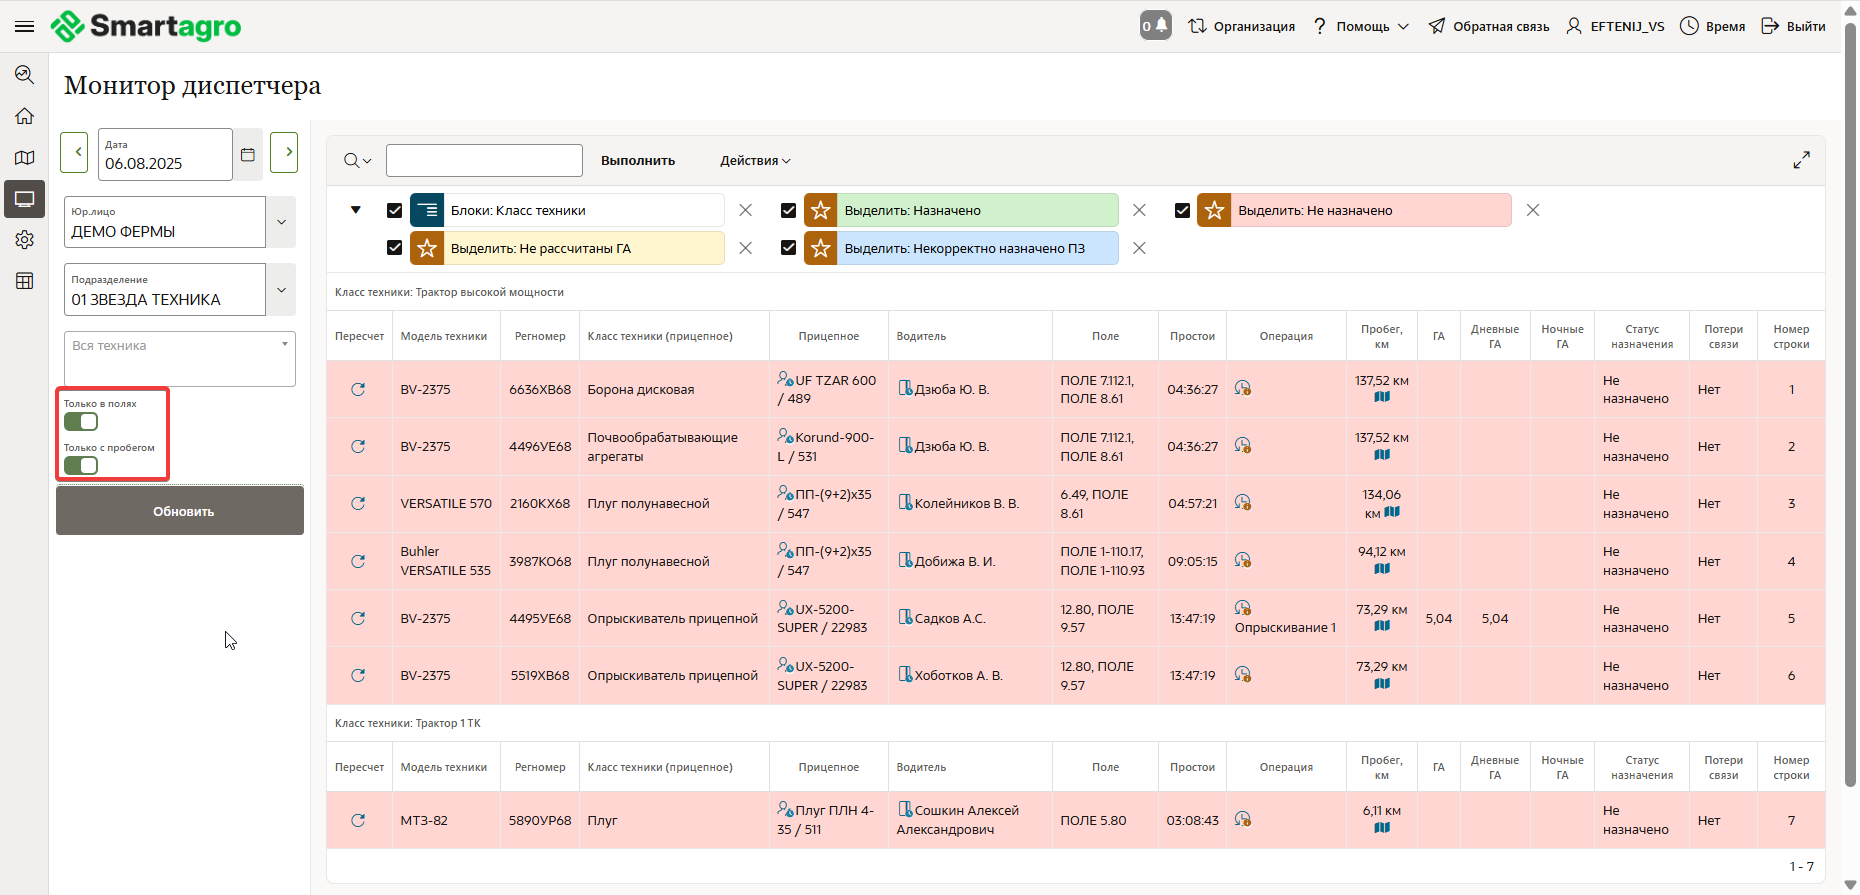
Task: Open the map icon in sidebar
Action: [x=24, y=158]
